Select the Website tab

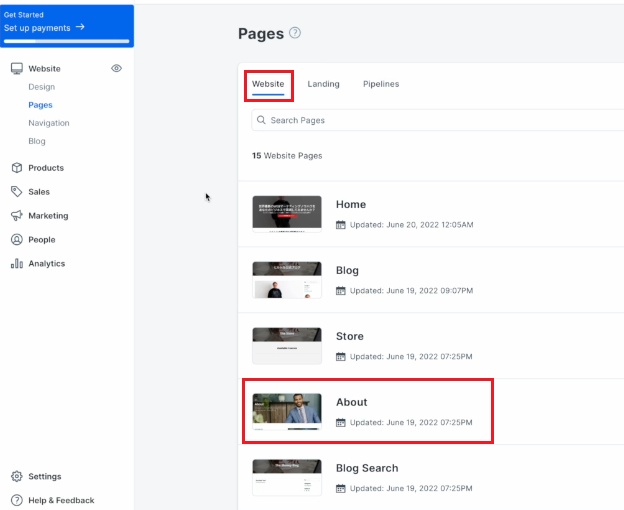268,84
